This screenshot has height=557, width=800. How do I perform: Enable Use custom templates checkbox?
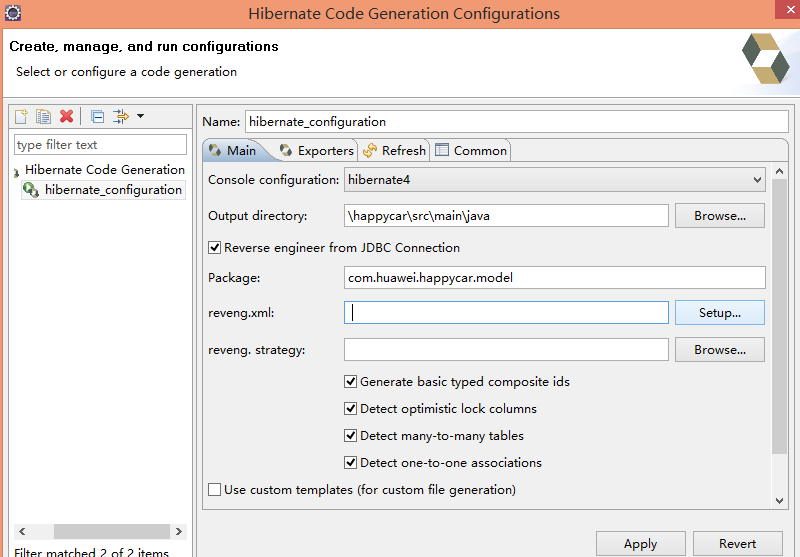[x=215, y=490]
